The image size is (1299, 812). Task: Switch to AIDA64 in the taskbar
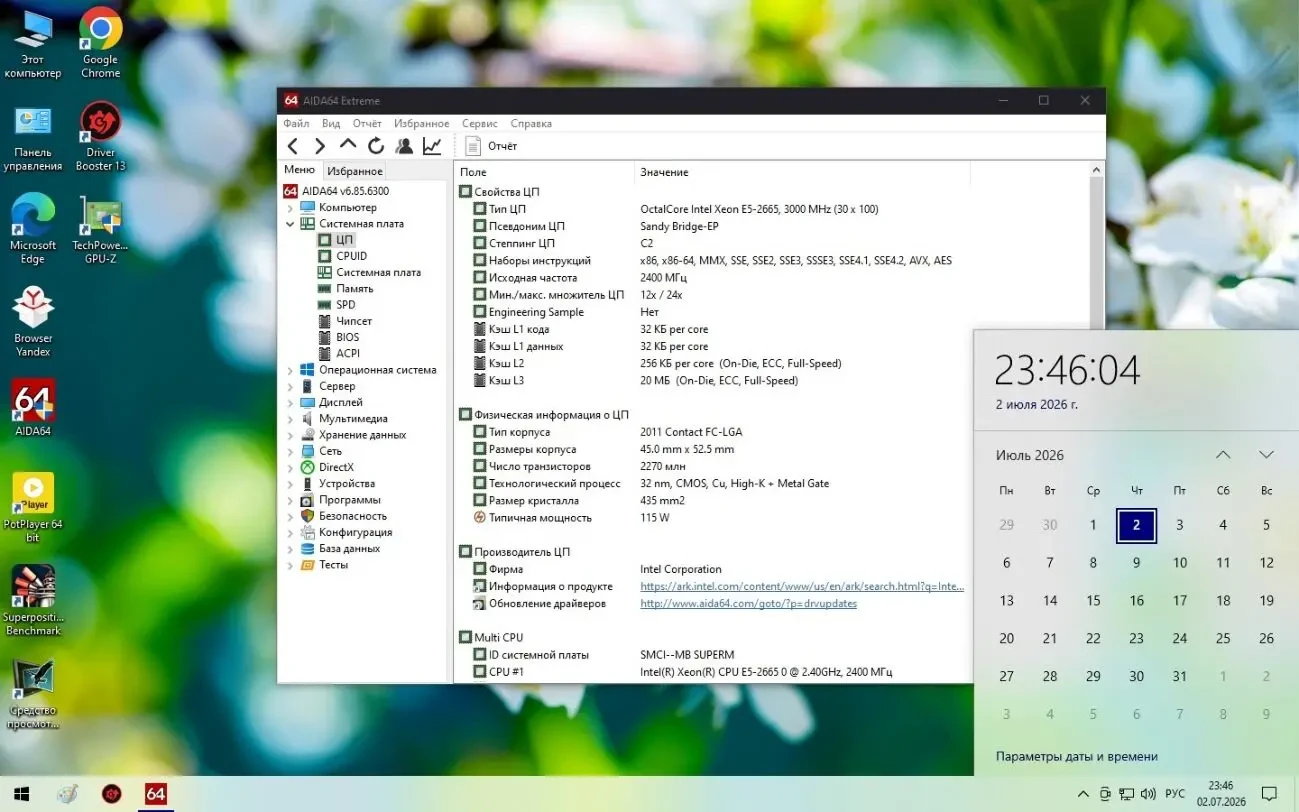156,794
